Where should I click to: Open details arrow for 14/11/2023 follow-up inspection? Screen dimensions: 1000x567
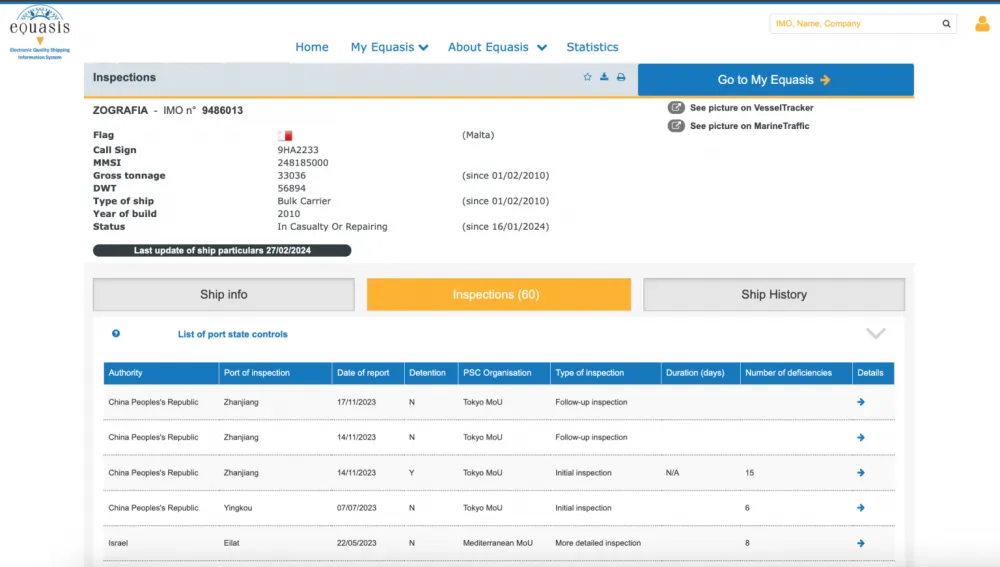tap(861, 438)
